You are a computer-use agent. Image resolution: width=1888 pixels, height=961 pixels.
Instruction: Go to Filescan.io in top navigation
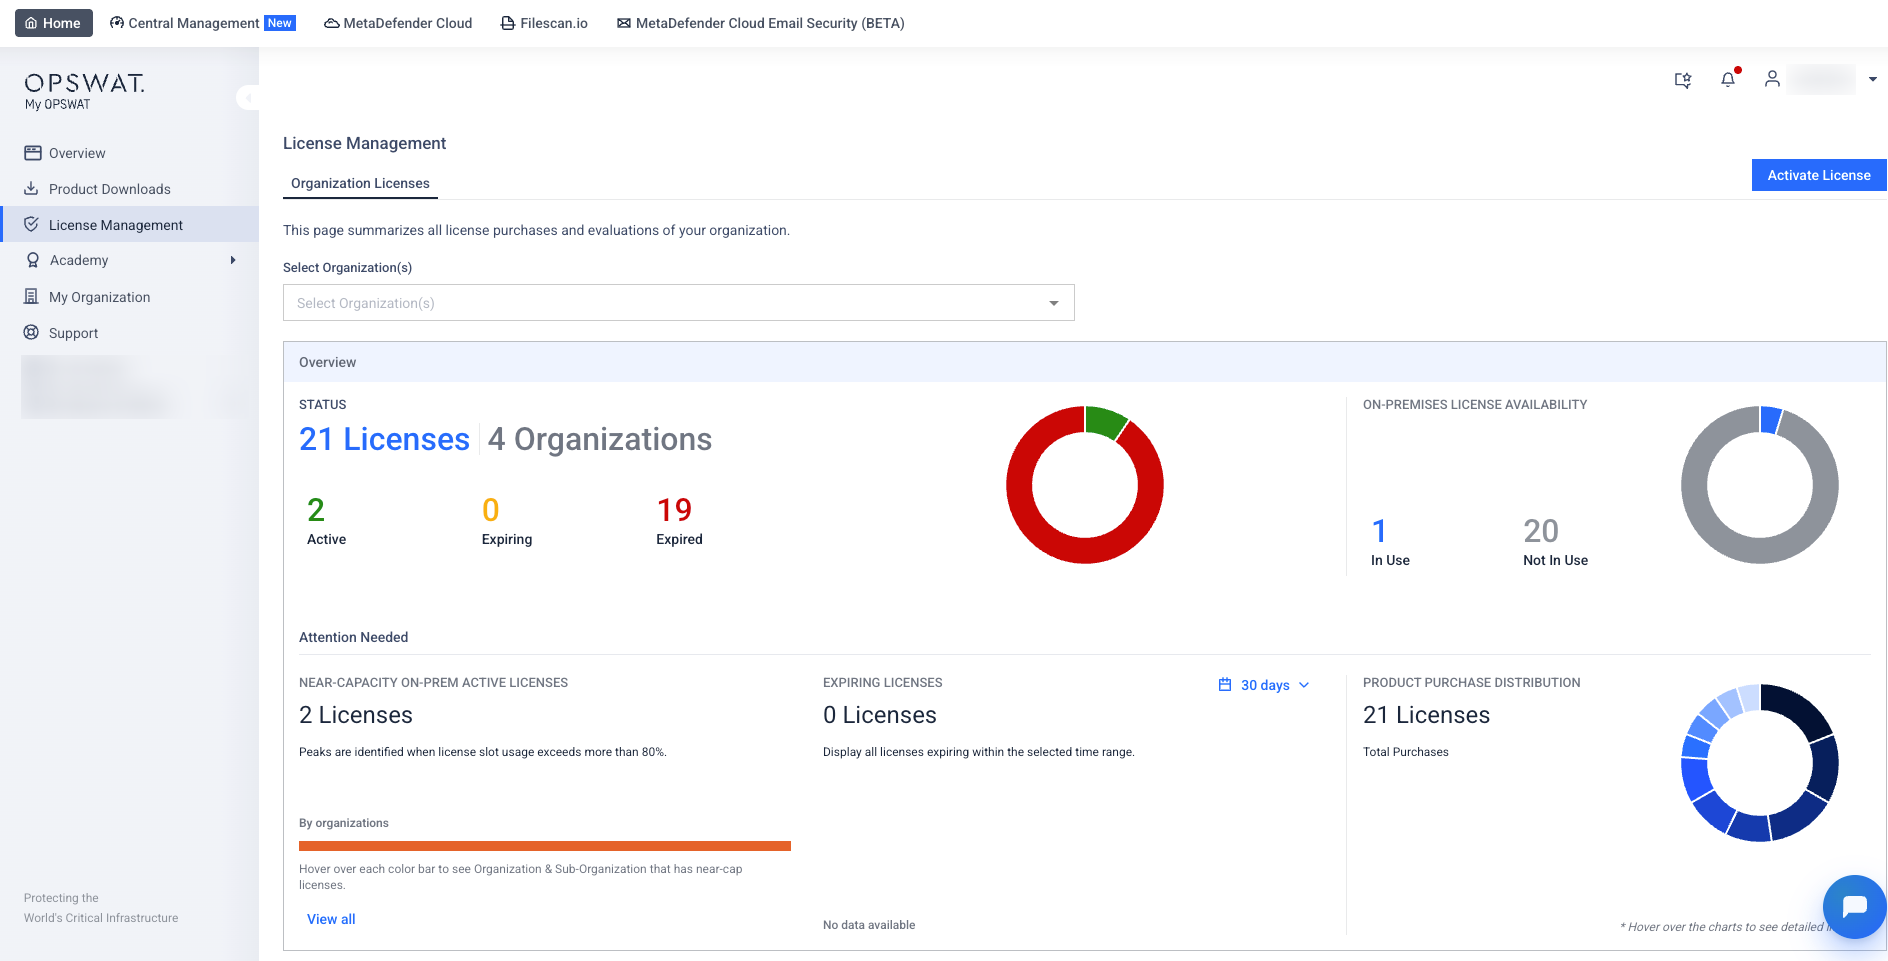[x=544, y=23]
